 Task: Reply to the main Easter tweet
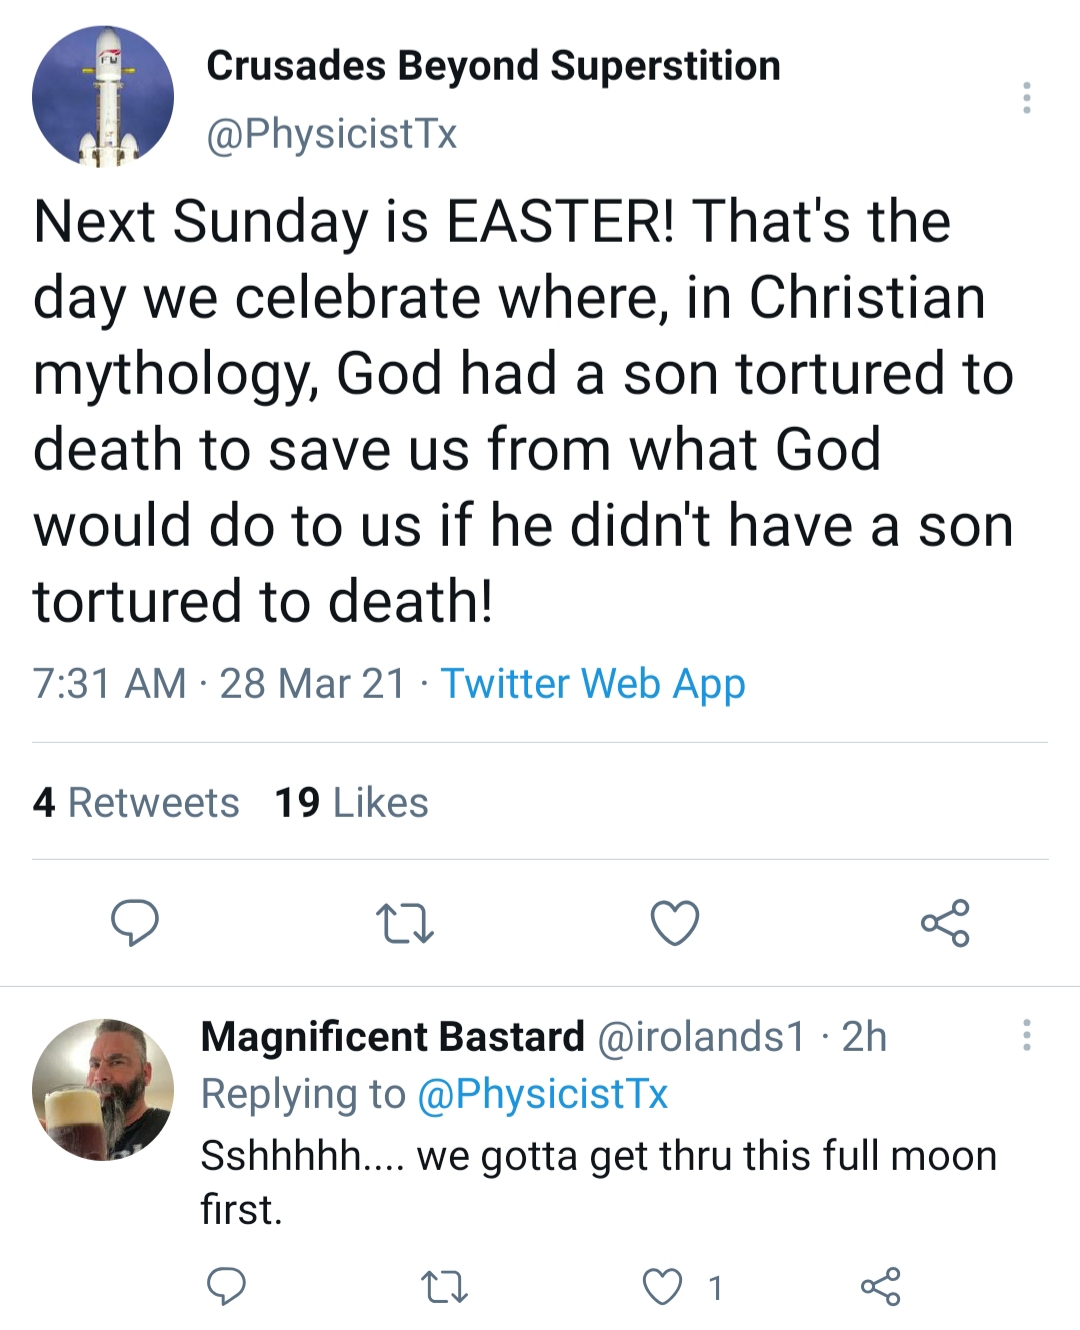[x=134, y=923]
